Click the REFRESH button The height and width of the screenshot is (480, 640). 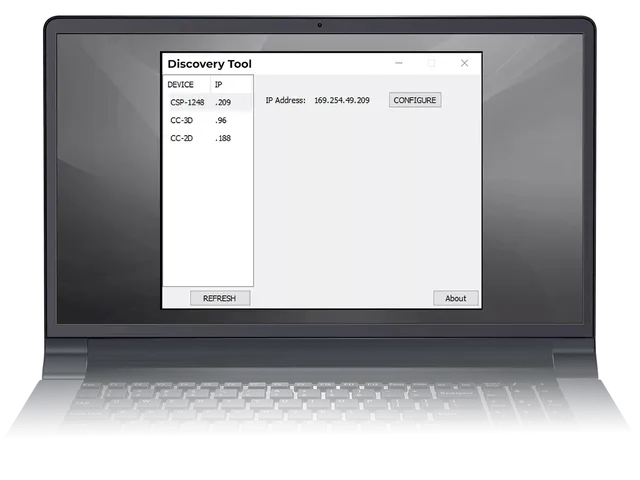[x=220, y=298]
